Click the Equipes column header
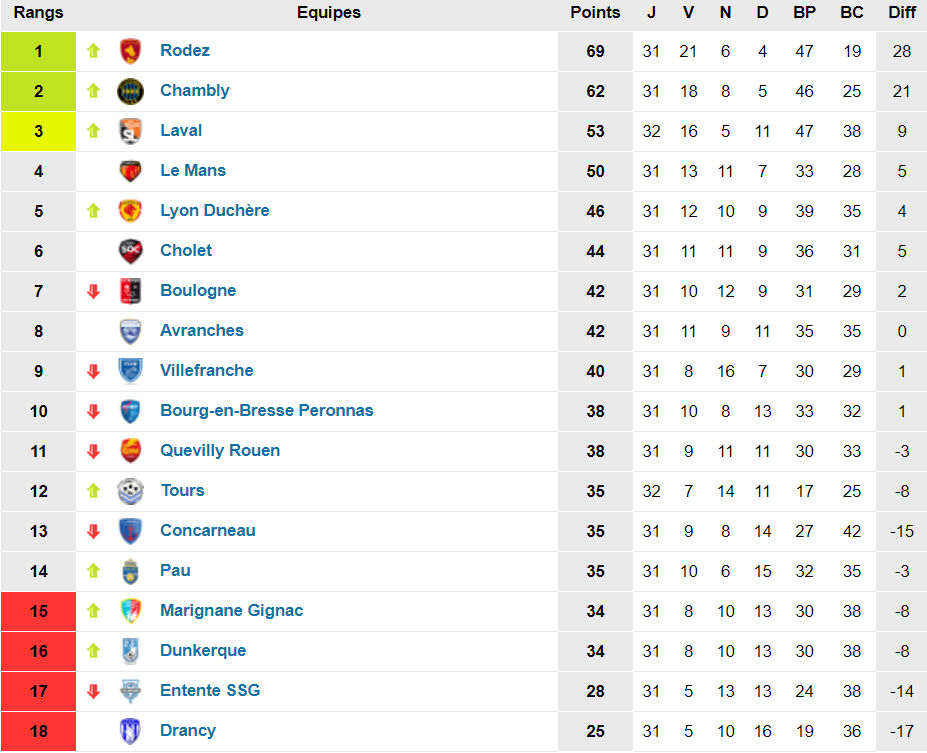This screenshot has width=927, height=753. [328, 13]
